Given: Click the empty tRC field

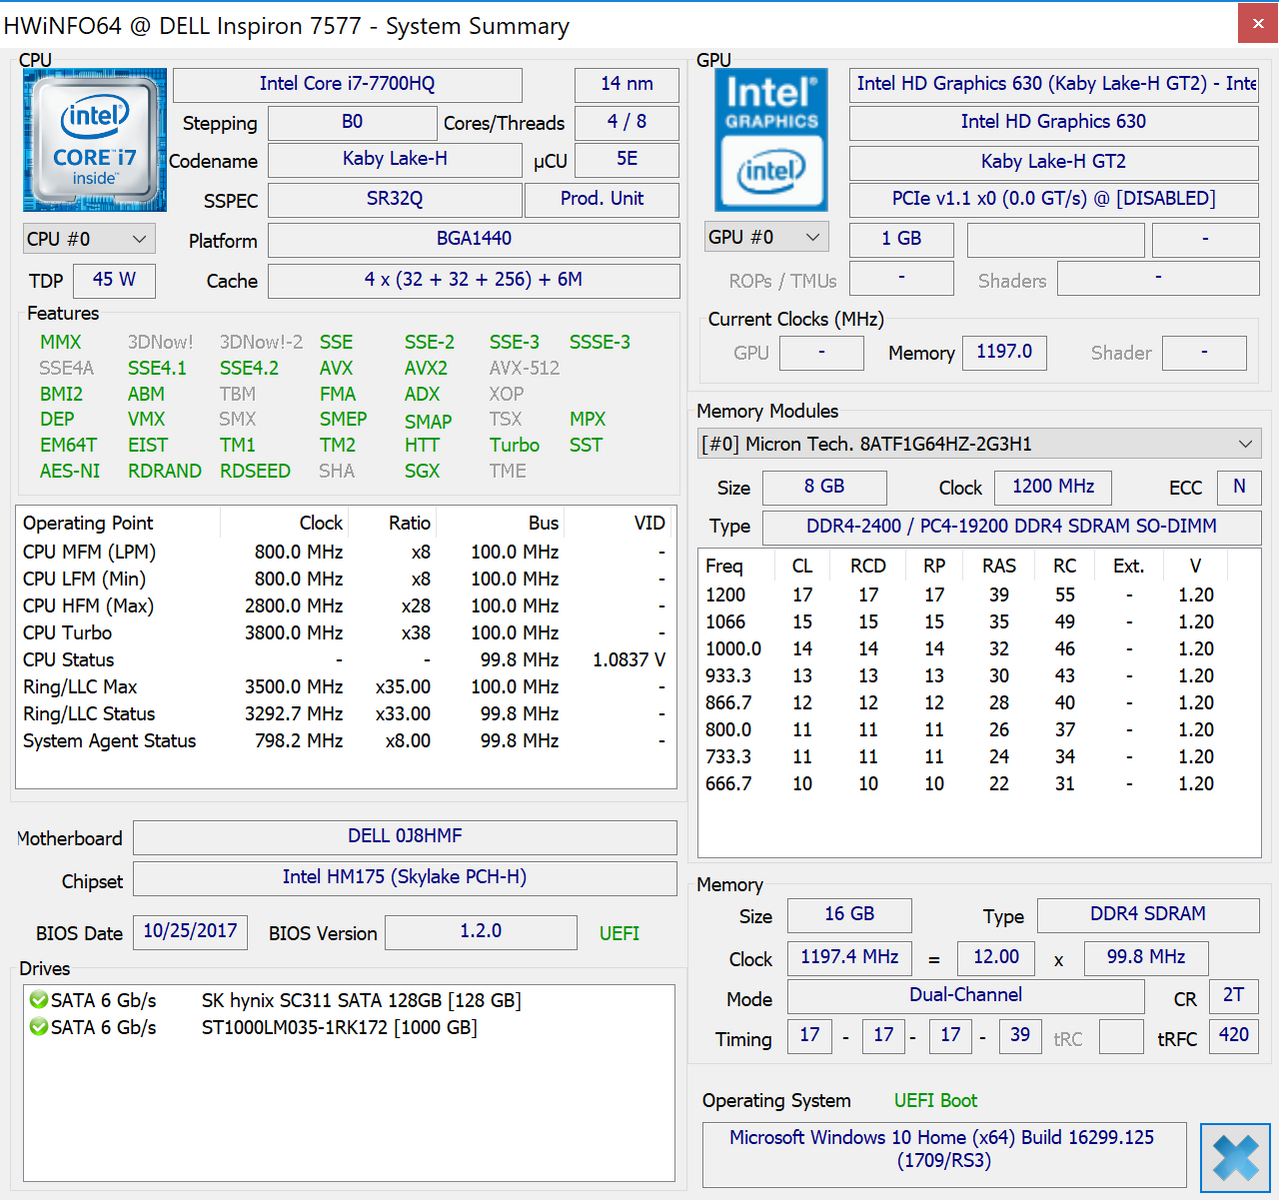Looking at the screenshot, I should click(x=1121, y=1036).
